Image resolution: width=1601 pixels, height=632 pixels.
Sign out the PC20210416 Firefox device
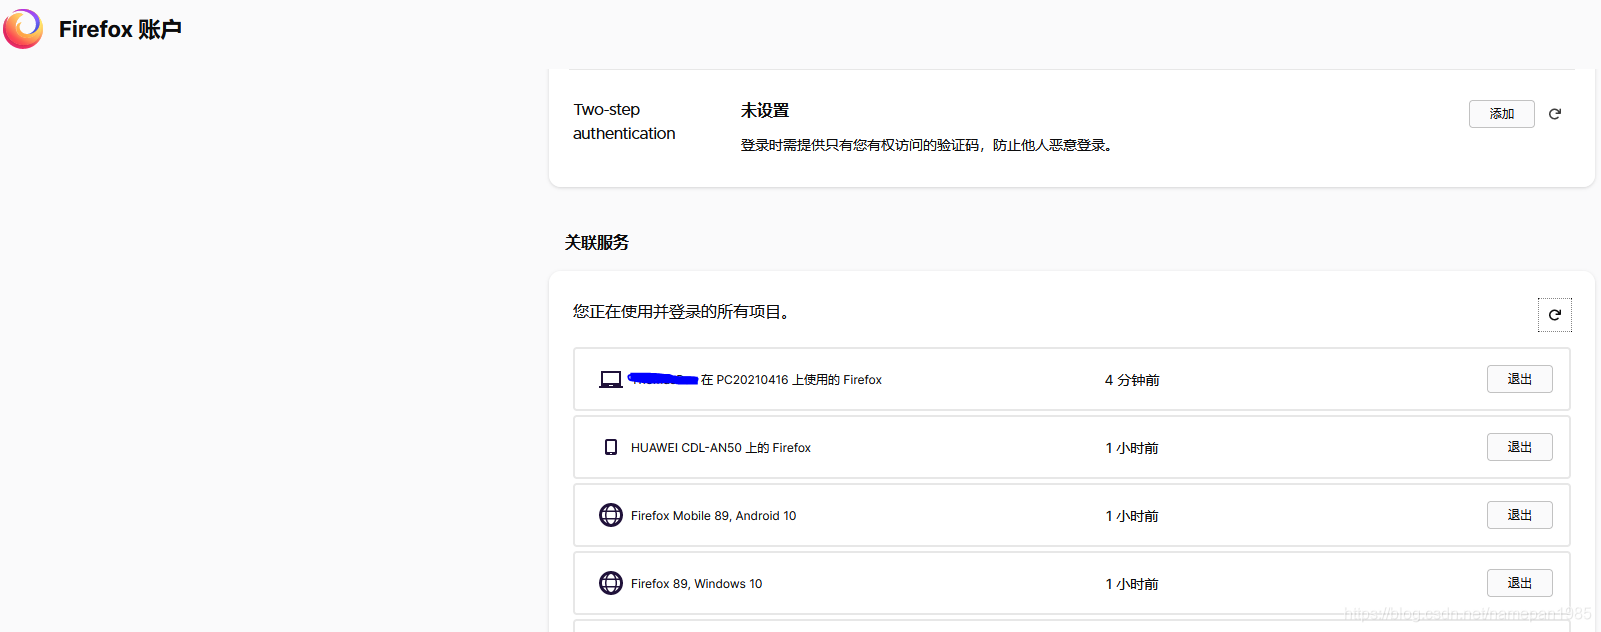click(x=1519, y=379)
